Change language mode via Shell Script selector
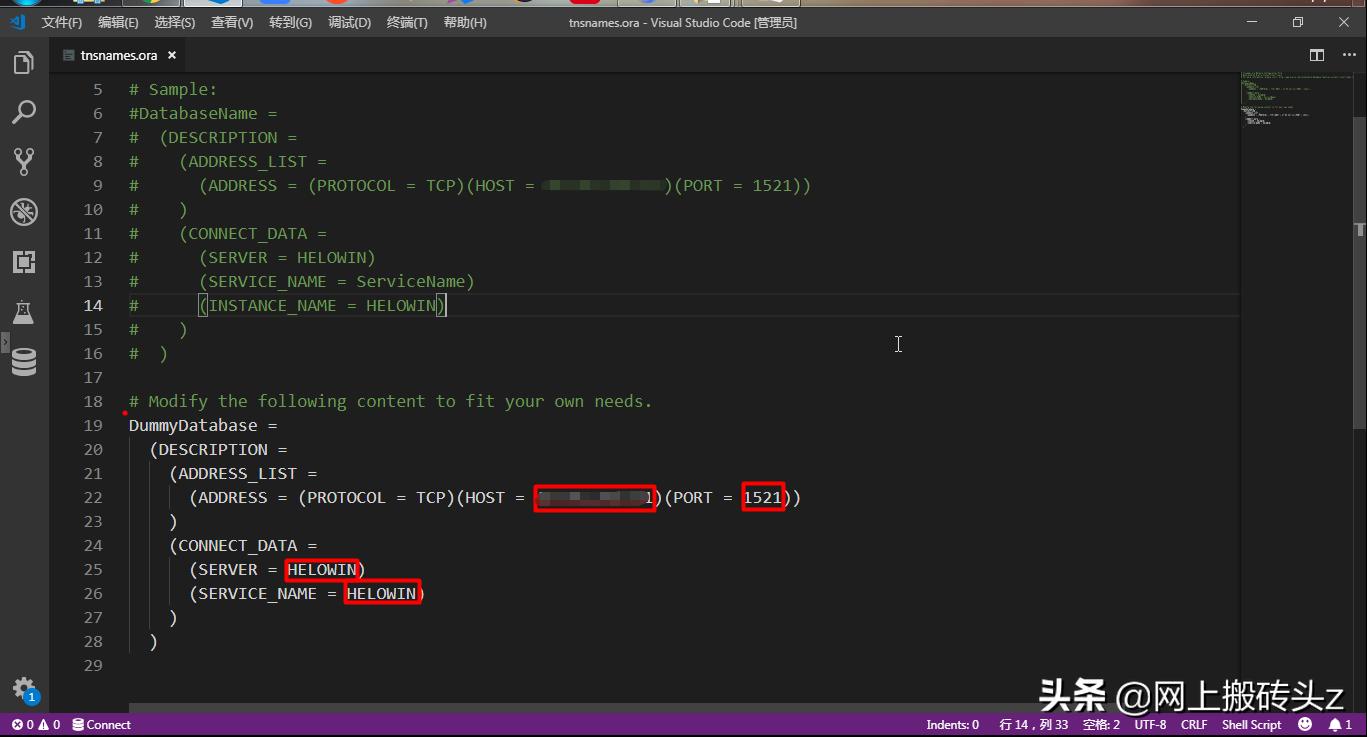Image resolution: width=1367 pixels, height=737 pixels. pos(1251,724)
